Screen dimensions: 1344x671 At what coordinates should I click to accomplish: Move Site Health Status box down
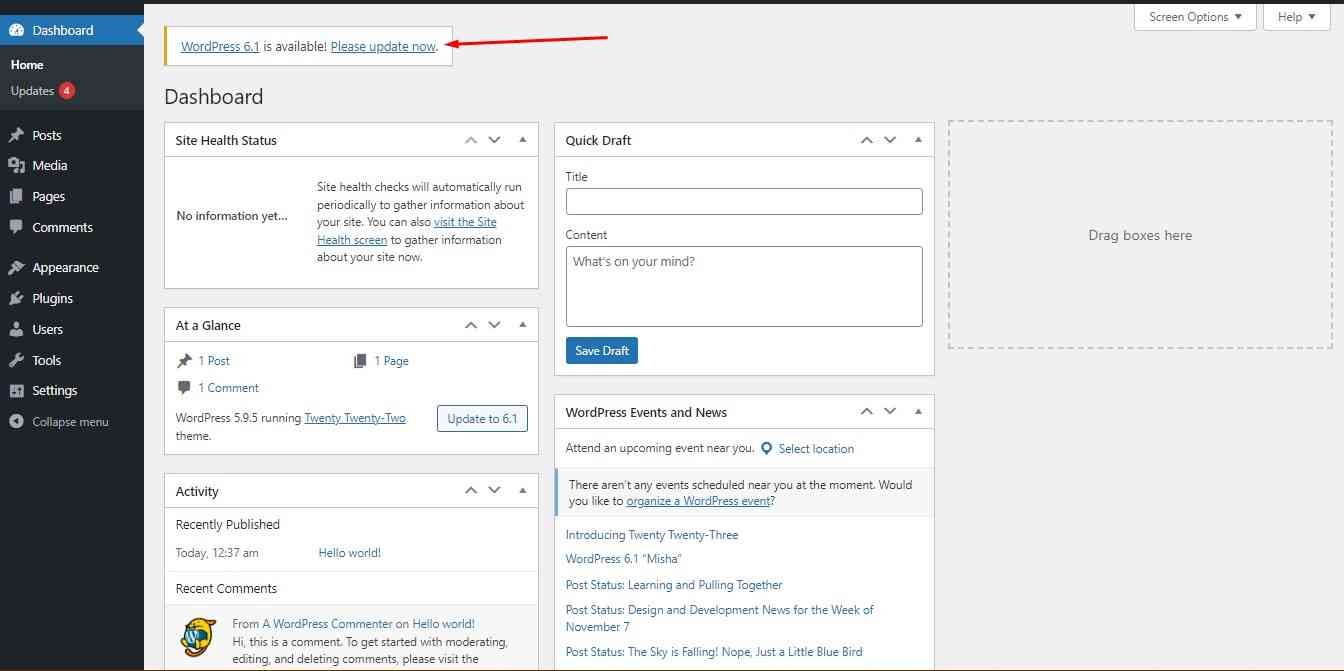(494, 140)
